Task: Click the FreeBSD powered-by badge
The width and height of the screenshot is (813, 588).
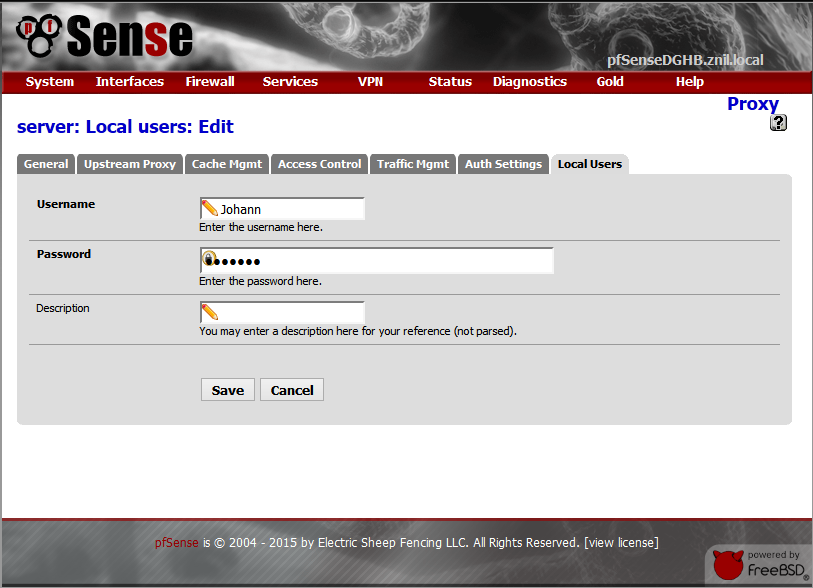Action: pos(759,566)
